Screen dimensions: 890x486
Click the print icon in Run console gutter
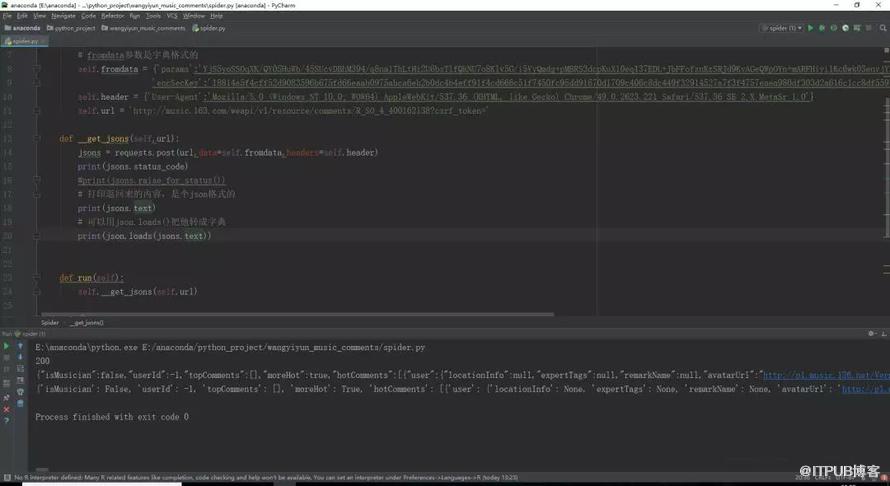pyautogui.click(x=20, y=391)
